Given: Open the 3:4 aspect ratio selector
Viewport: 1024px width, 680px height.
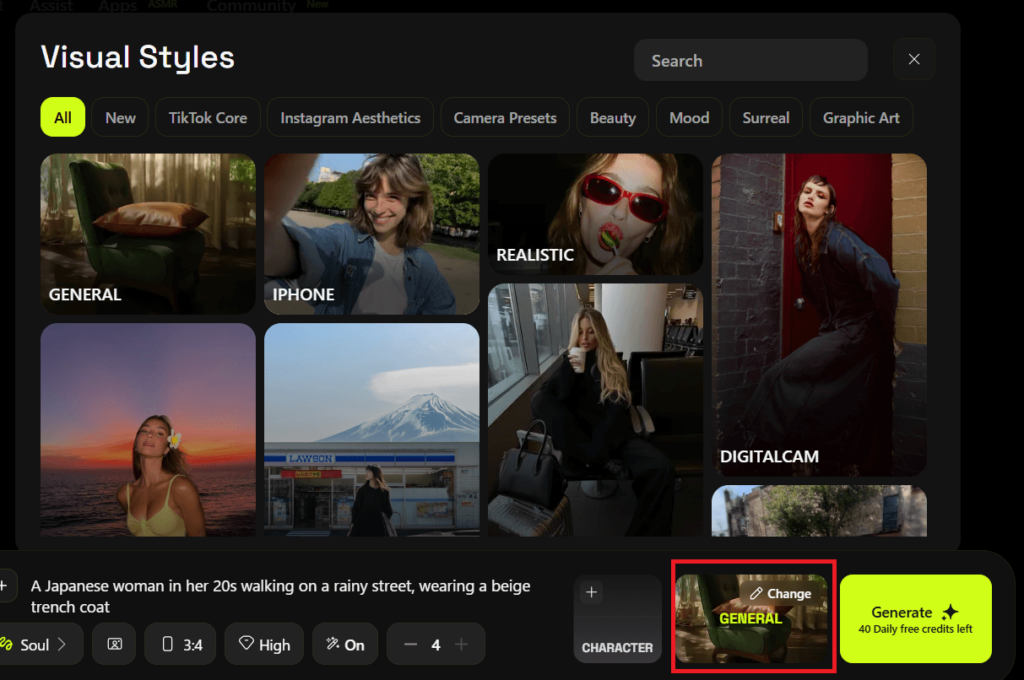Looking at the screenshot, I should 181,645.
